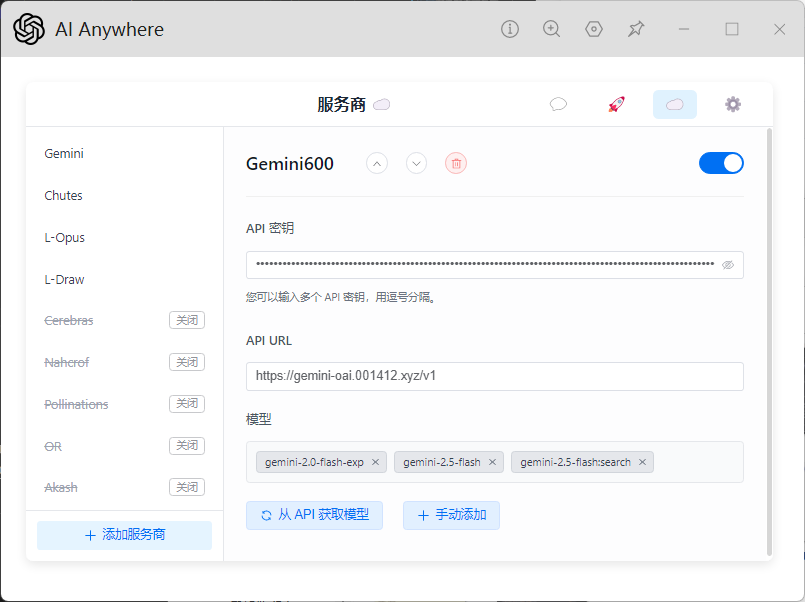Select the disabled Cerebras provider
The width and height of the screenshot is (805, 602).
(69, 321)
